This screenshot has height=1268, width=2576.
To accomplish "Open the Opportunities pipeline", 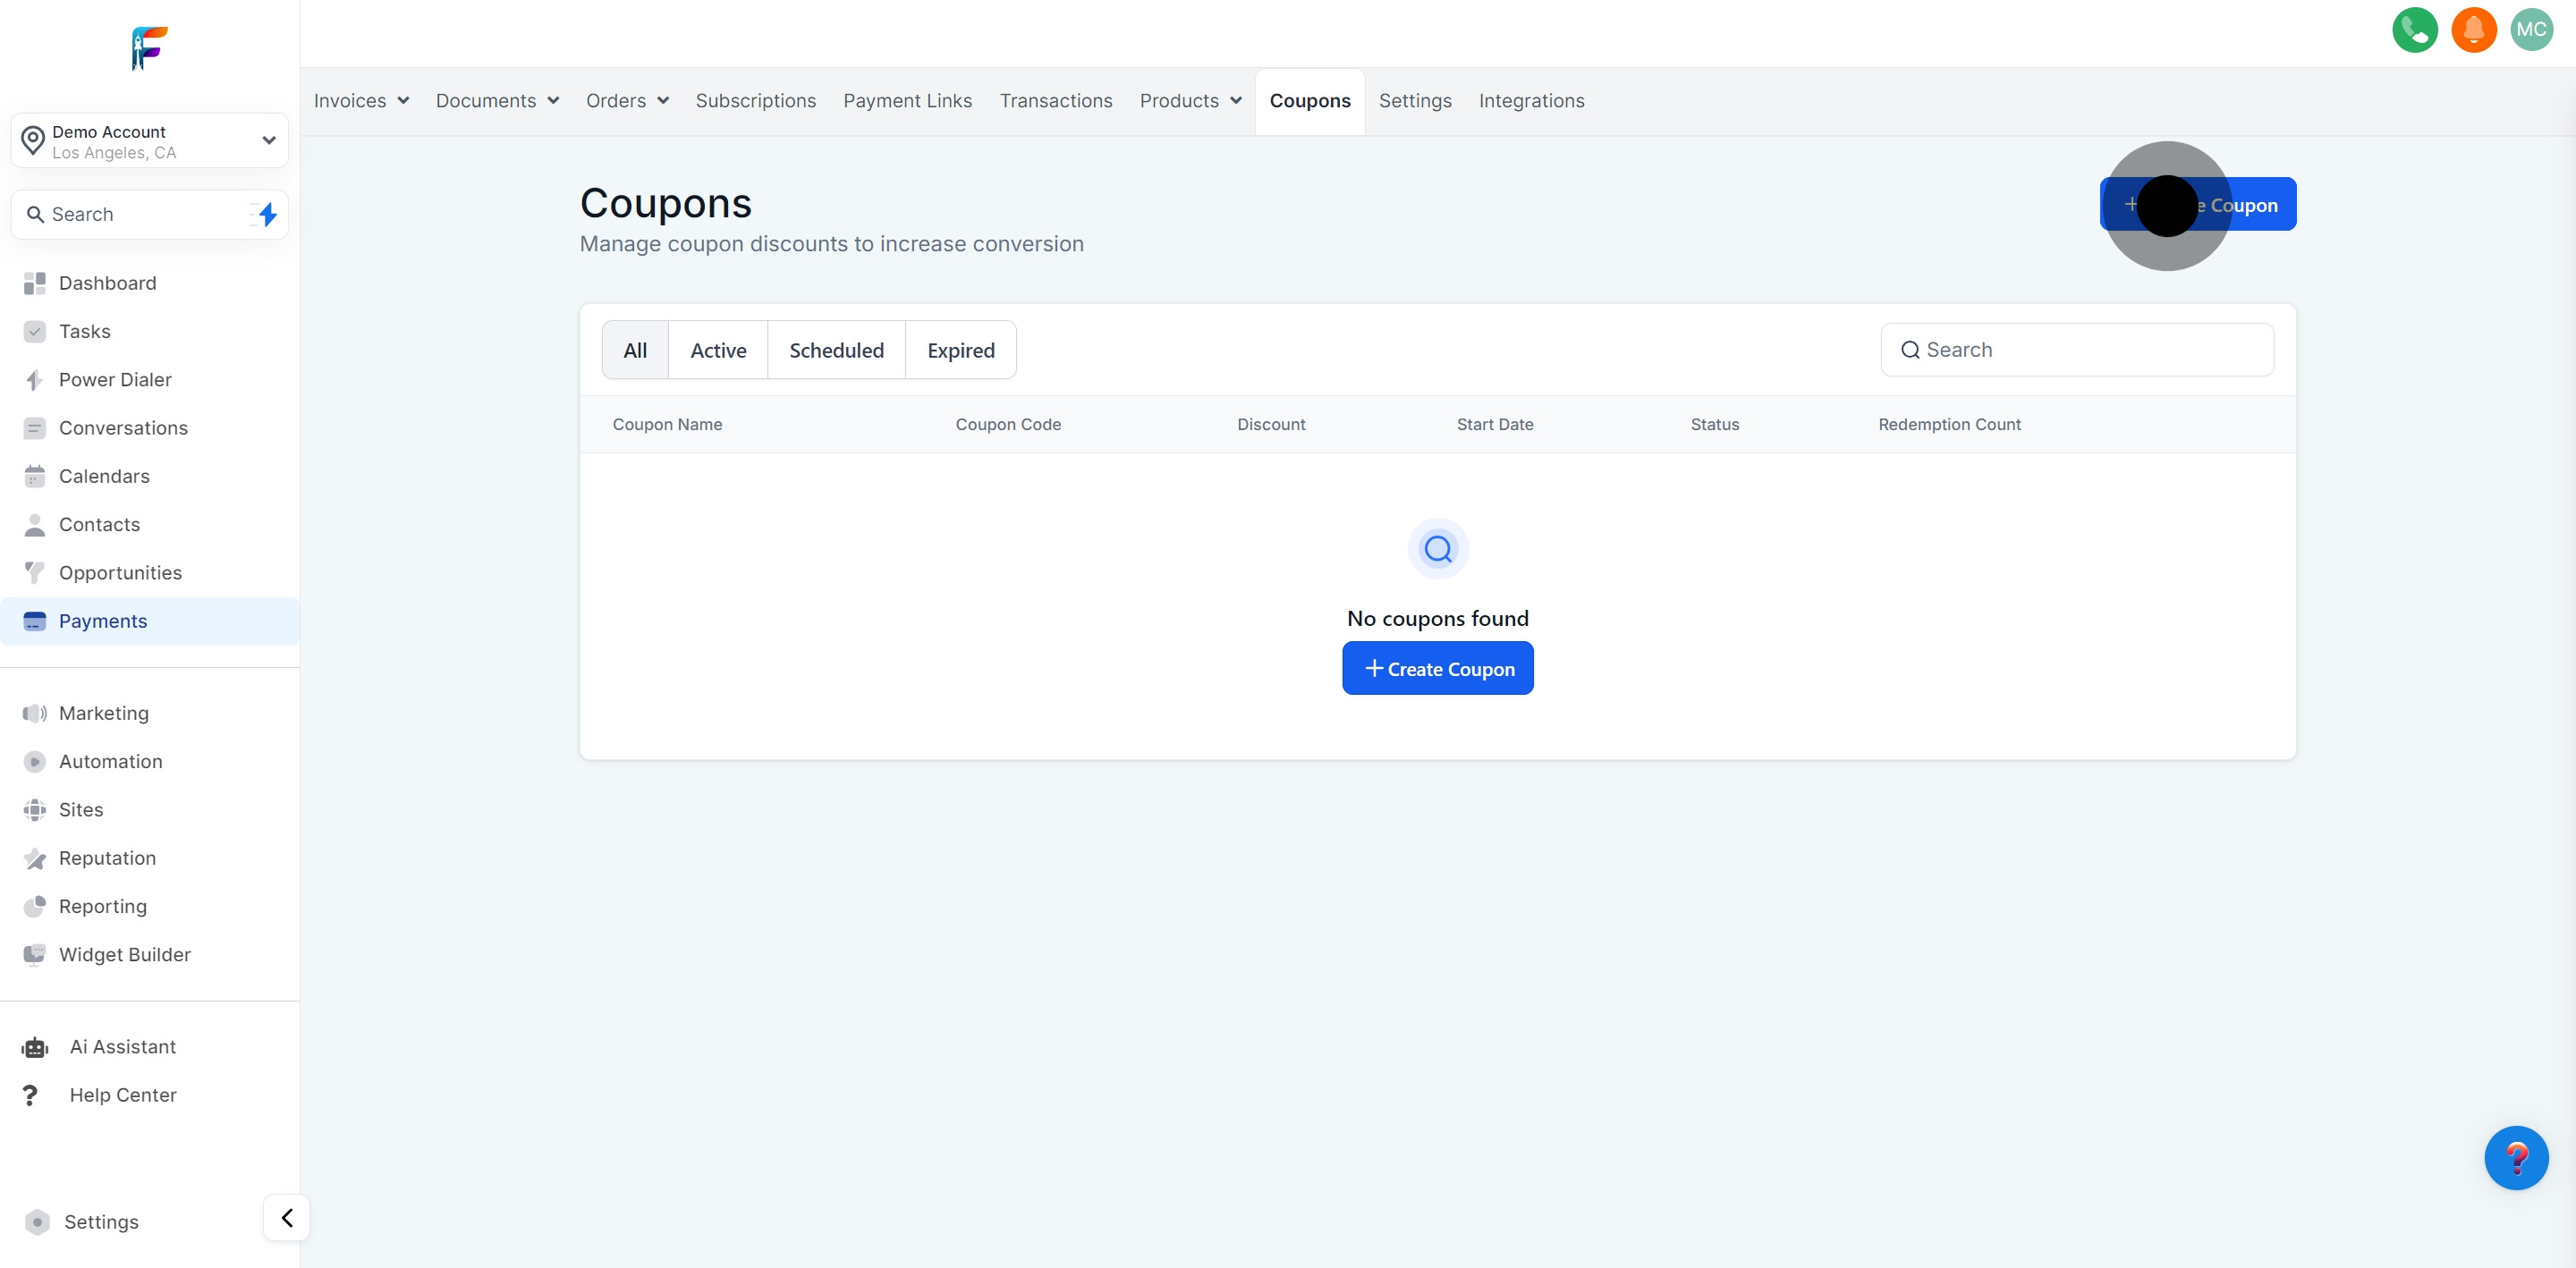I will [119, 572].
